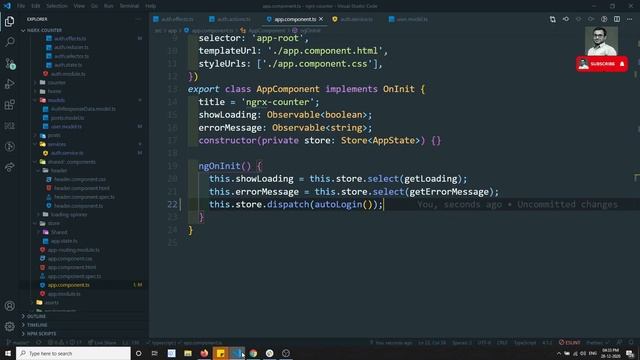Select app.component.ts in explorer tree
Viewport: 640px width, 360px height.
pyautogui.click(x=69, y=285)
